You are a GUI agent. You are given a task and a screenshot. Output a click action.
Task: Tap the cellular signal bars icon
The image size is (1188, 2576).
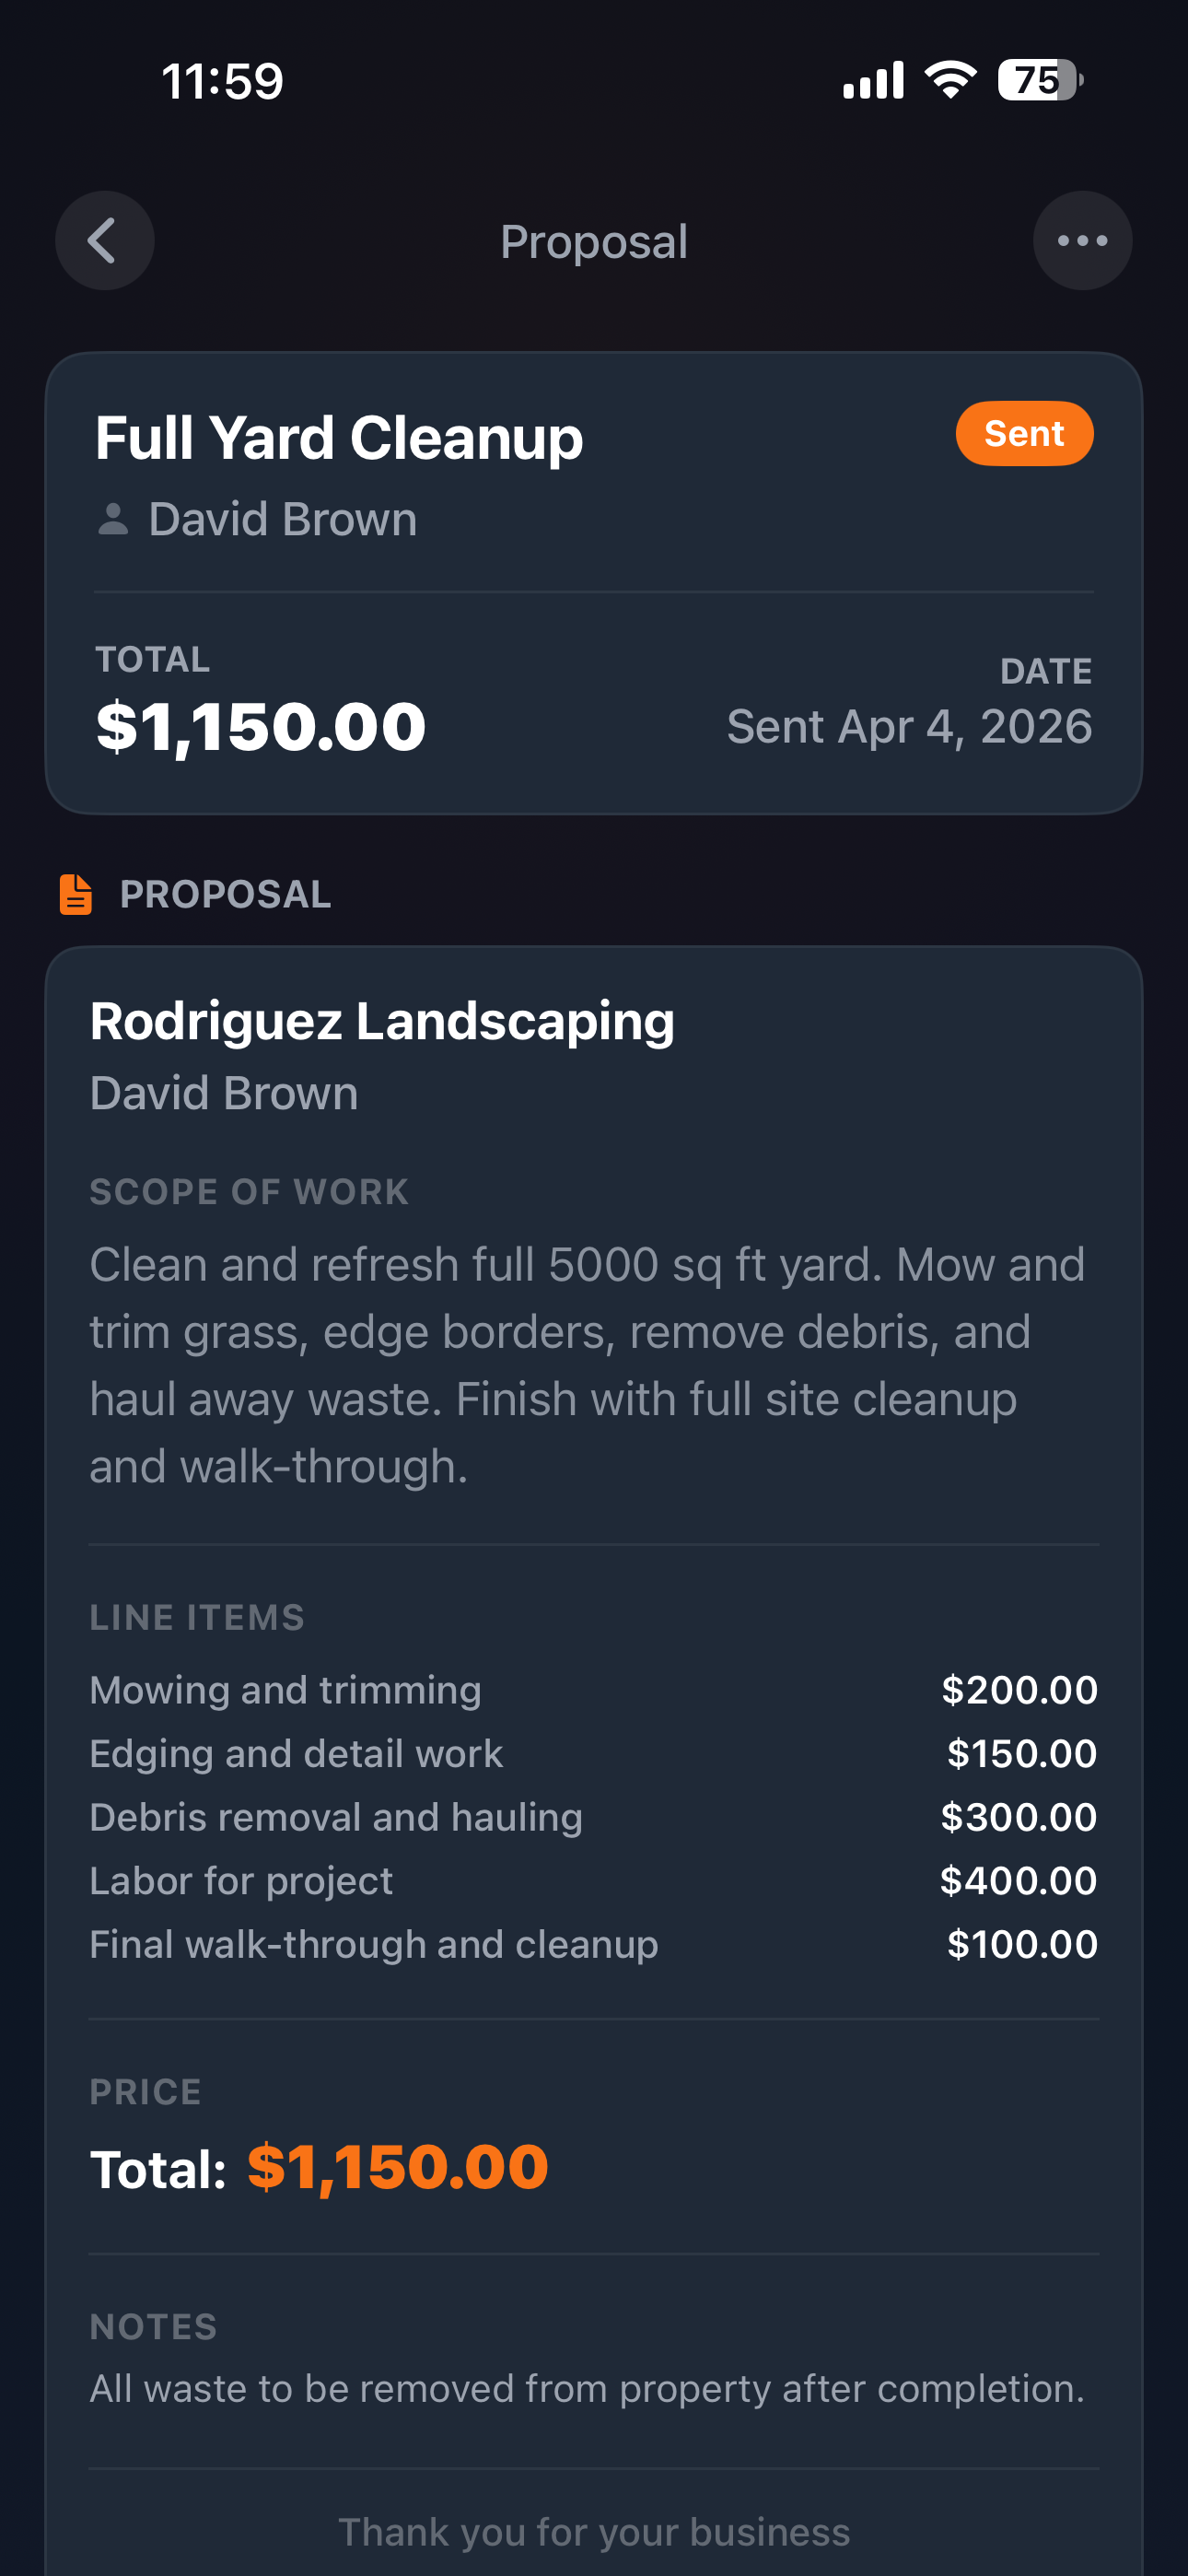click(x=873, y=80)
